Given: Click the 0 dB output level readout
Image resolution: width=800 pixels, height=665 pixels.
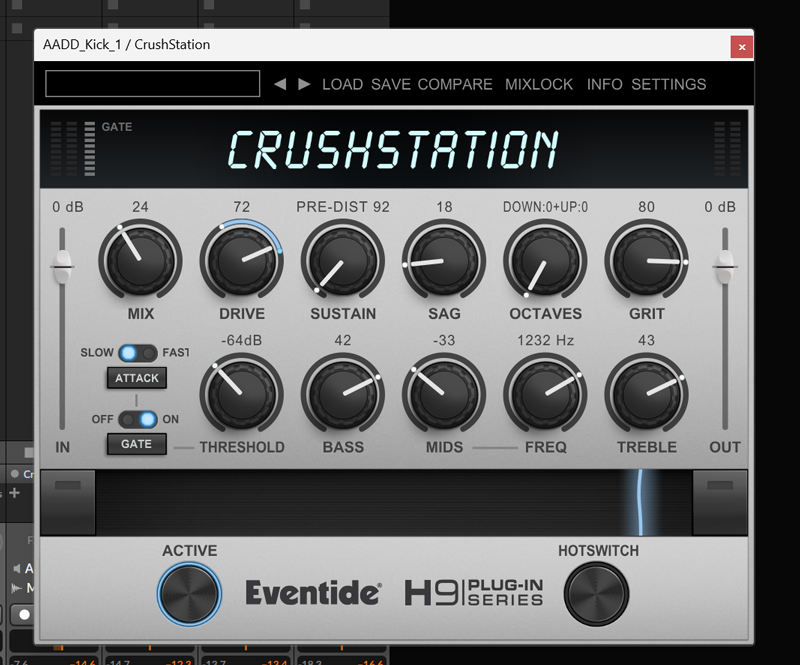Looking at the screenshot, I should pos(720,207).
